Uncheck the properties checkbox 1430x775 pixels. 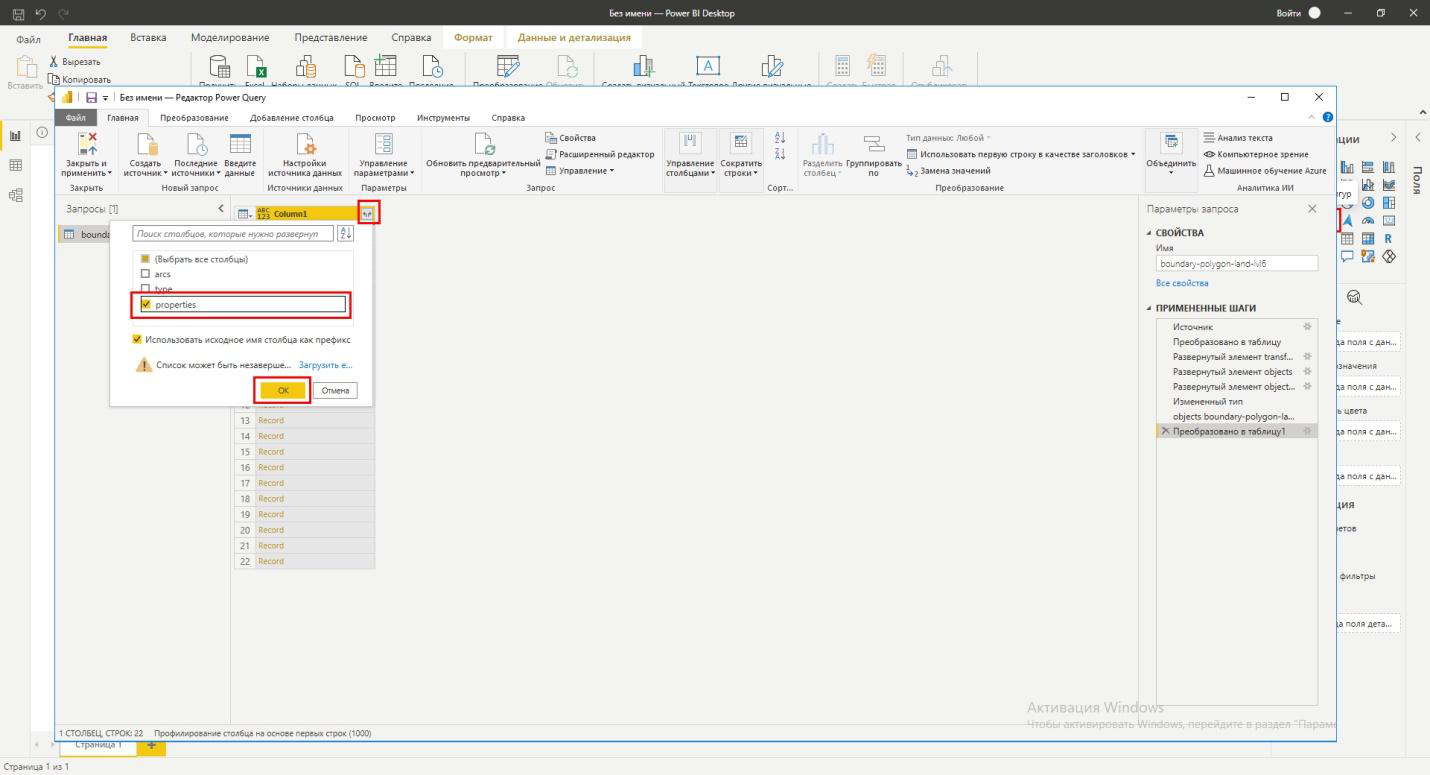point(146,304)
